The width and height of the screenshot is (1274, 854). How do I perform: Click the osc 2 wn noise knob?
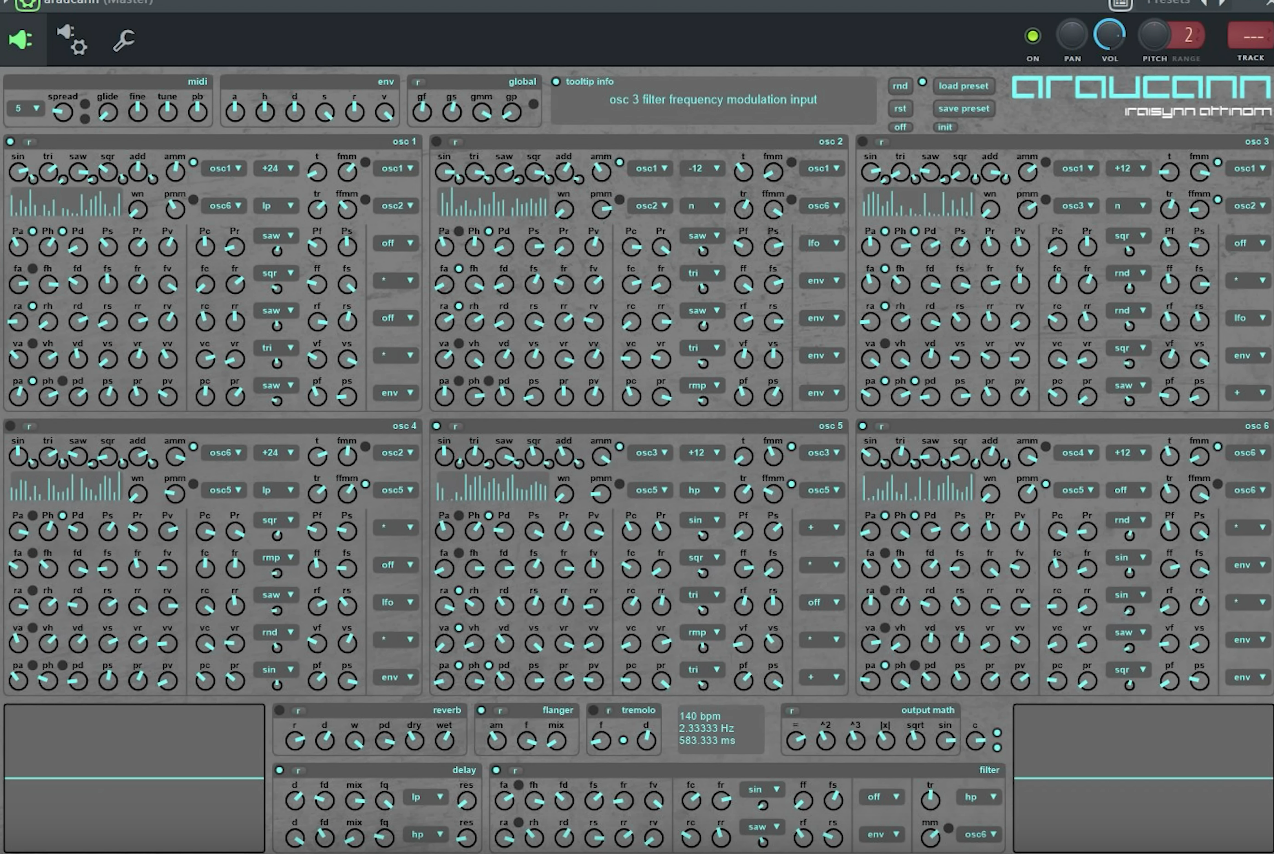(x=564, y=210)
